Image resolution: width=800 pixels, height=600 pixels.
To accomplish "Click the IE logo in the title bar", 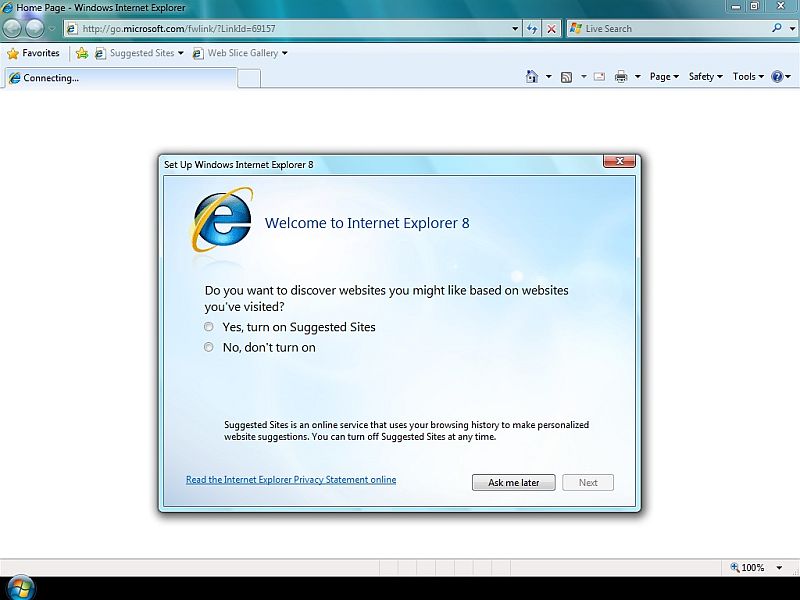I will (x=7, y=7).
